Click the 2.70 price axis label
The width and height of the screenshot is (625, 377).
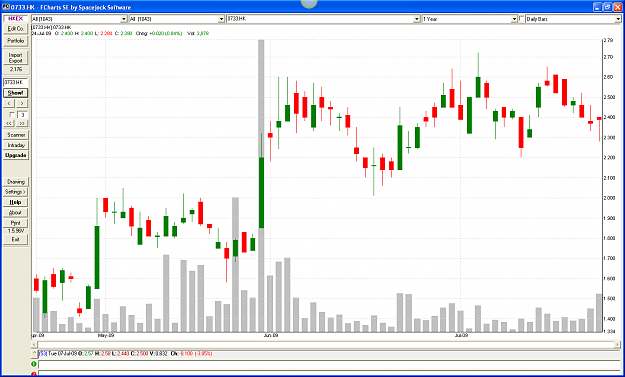click(x=608, y=57)
